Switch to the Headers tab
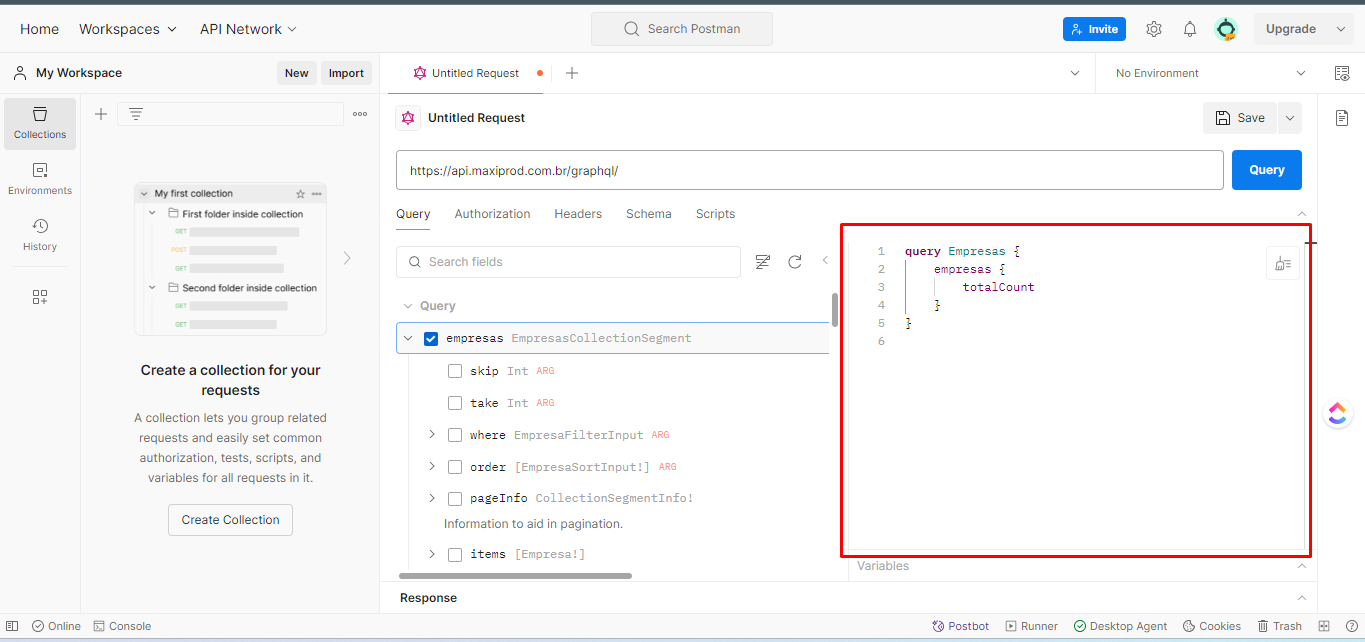Image resolution: width=1365 pixels, height=642 pixels. 578,214
